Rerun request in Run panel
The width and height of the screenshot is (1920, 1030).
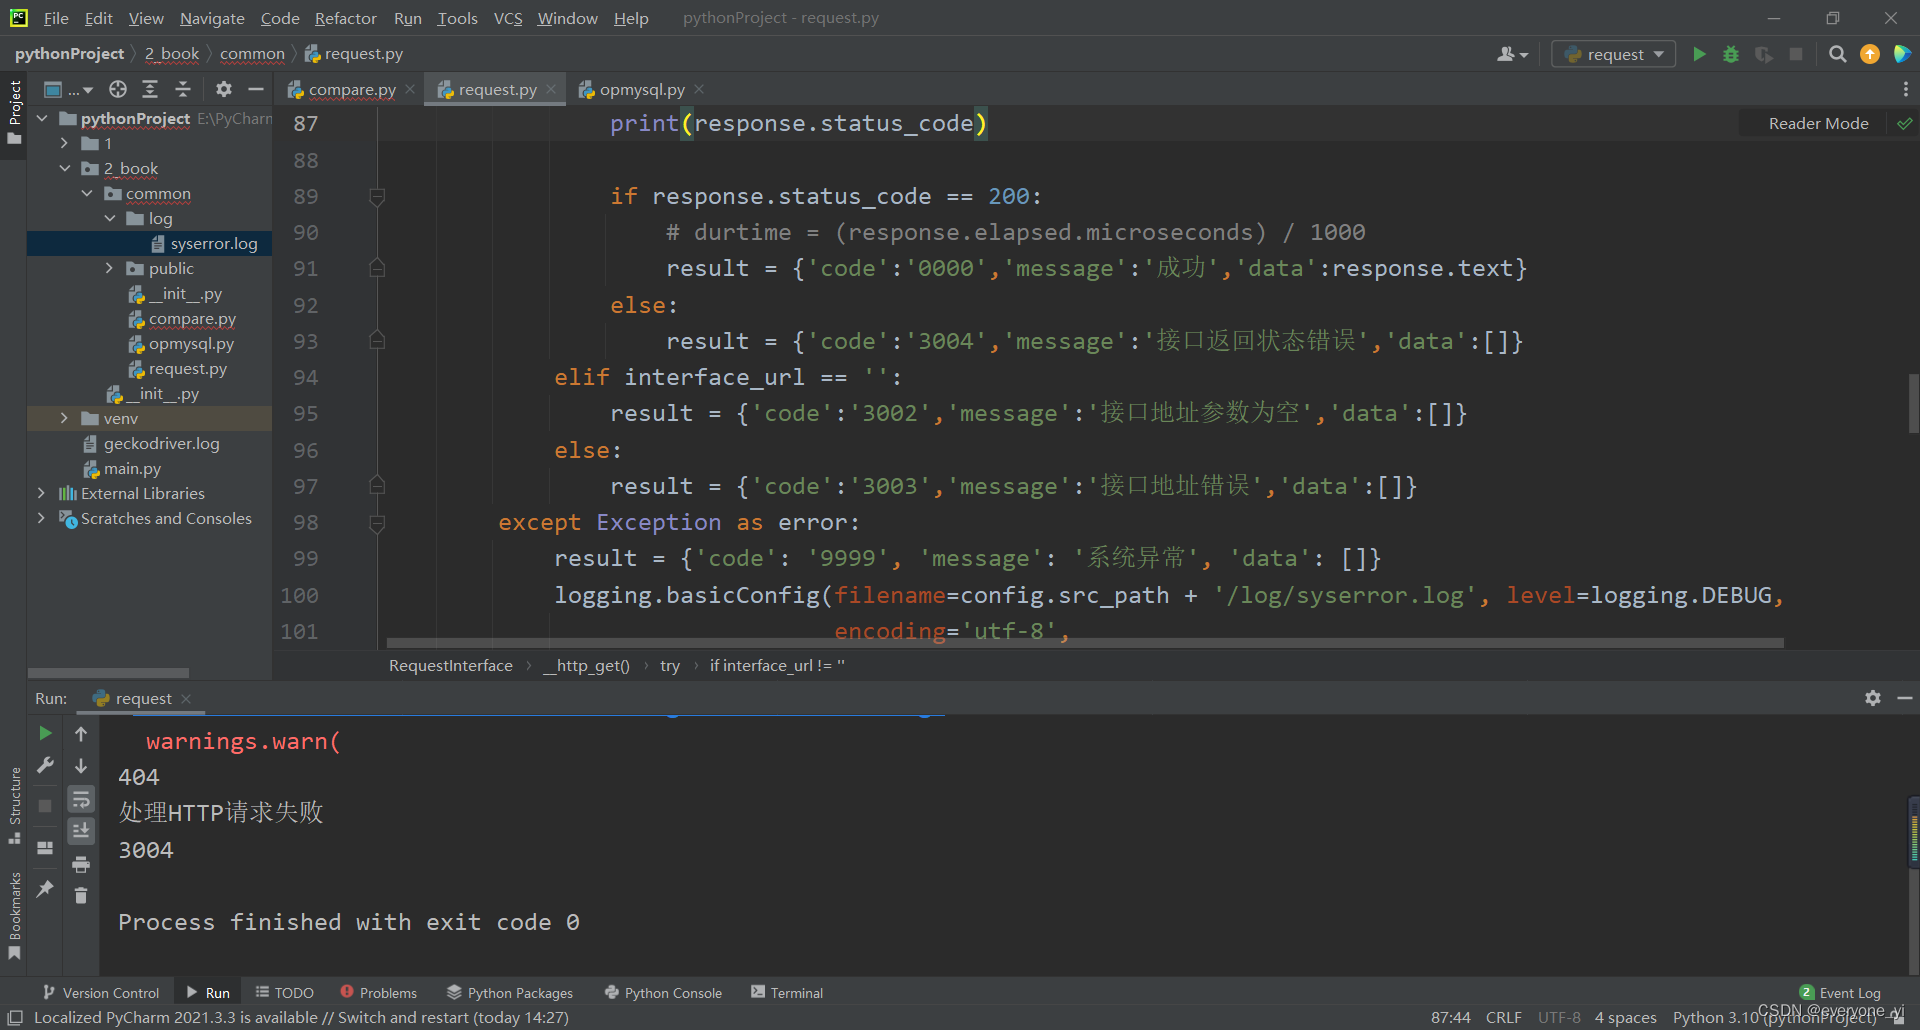point(45,733)
